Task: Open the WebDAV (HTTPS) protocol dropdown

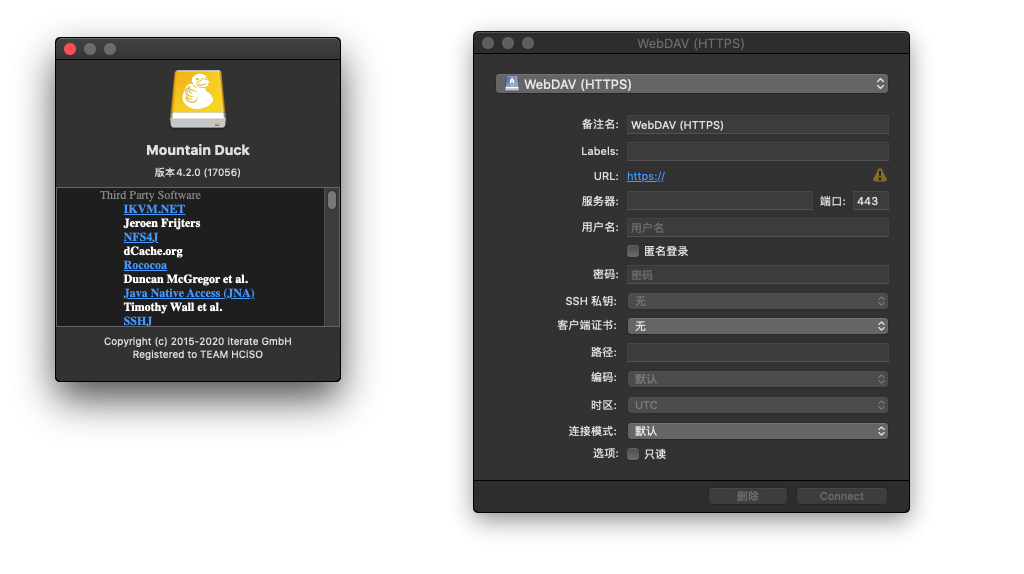Action: pyautogui.click(x=692, y=84)
